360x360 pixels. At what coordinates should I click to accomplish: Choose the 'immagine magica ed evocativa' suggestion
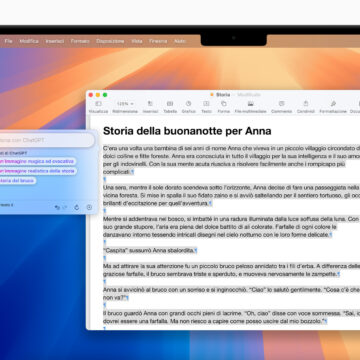(37, 161)
